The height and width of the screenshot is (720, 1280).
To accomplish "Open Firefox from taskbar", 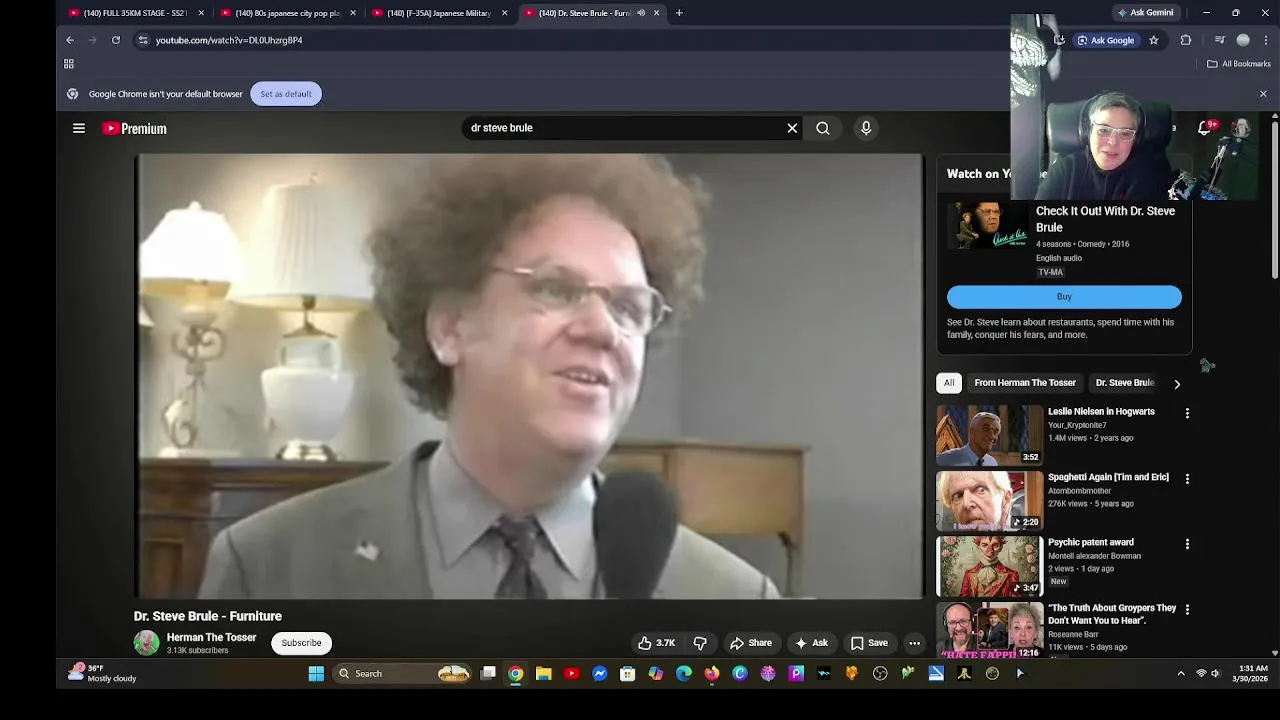I will pos(712,673).
